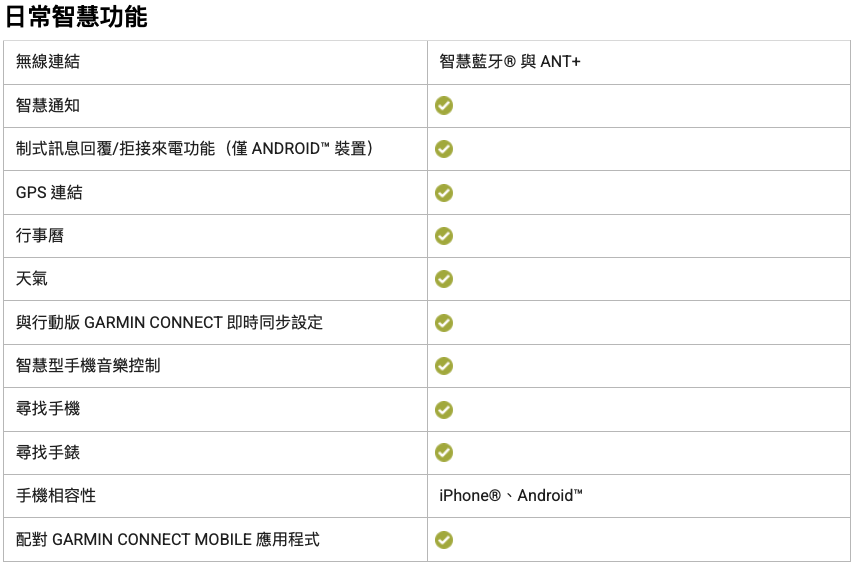Screen dimensions: 854x566
Task: Click the 智慧通知 feature label
Action: pyautogui.click(x=48, y=105)
